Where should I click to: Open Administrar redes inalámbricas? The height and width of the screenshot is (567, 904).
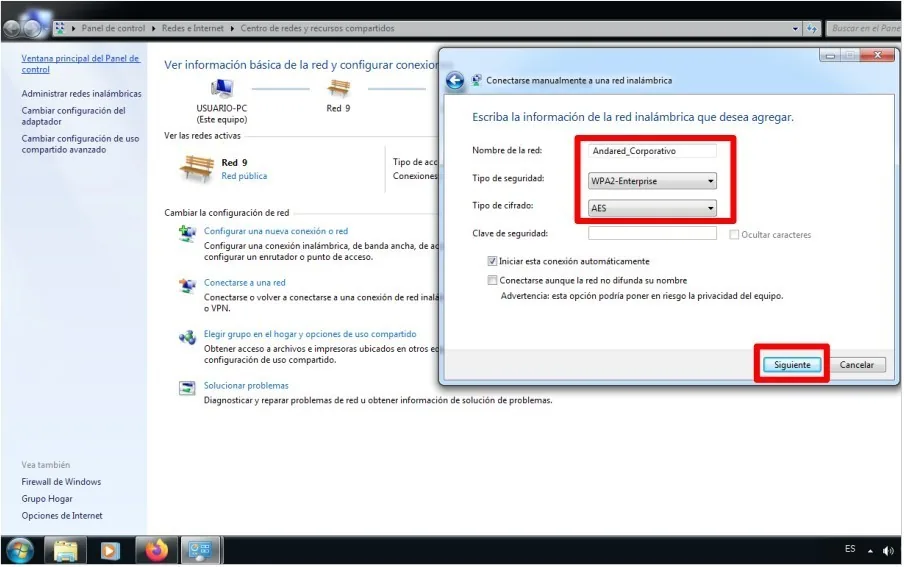pos(81,93)
